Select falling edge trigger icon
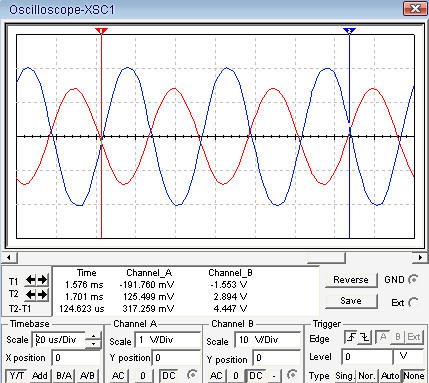This screenshot has height=383, width=429. (x=365, y=338)
